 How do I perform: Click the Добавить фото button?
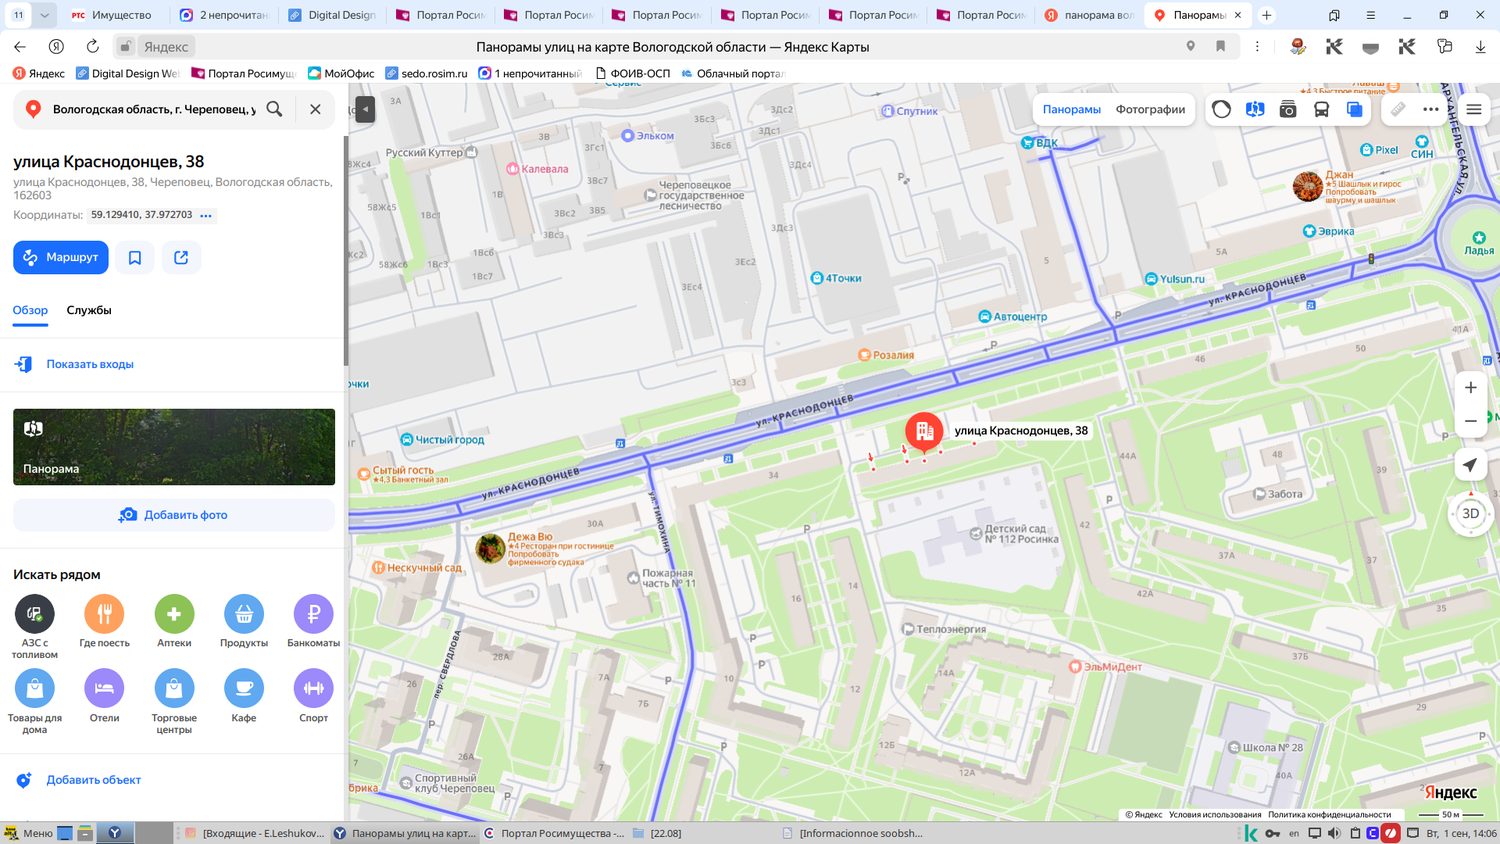click(174, 515)
